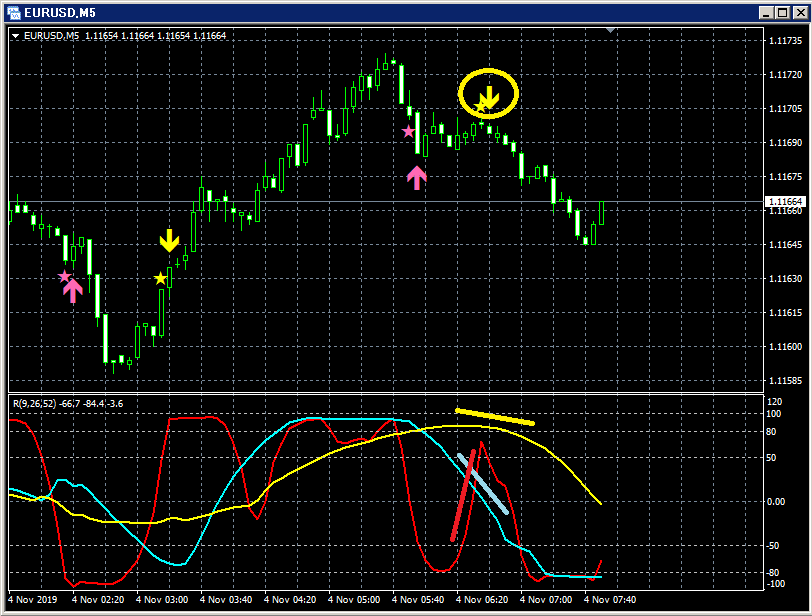Click price scale value 1.11630
The width and height of the screenshot is (812, 616).
click(x=785, y=278)
